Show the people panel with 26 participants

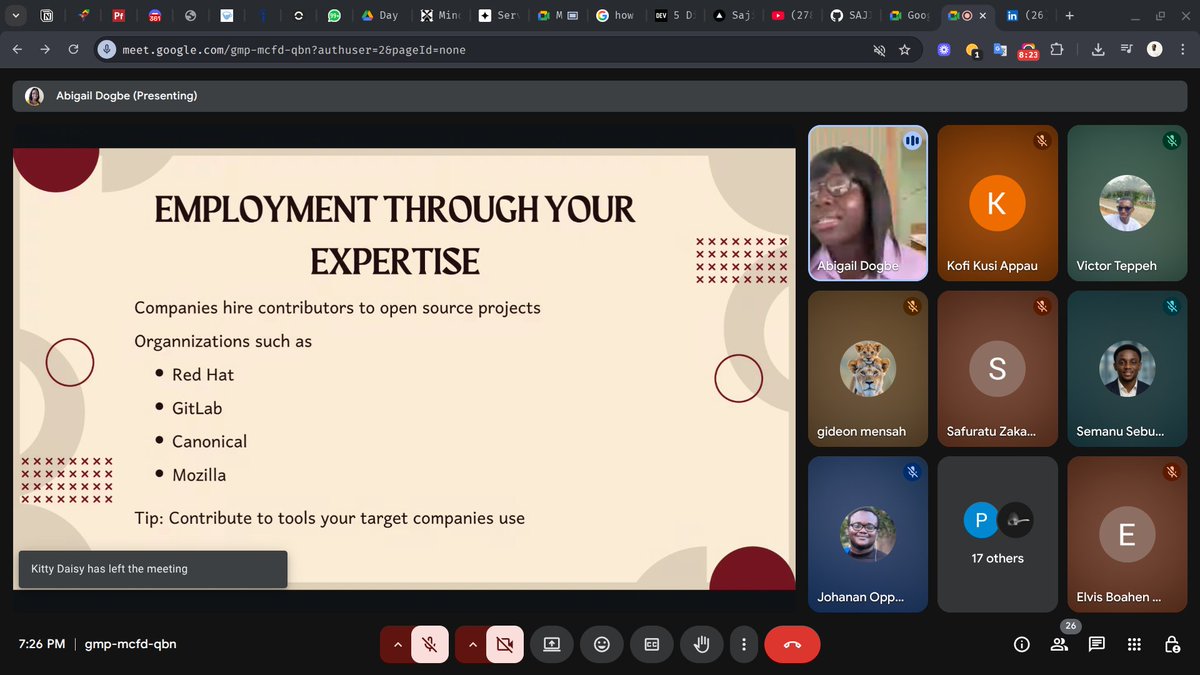click(x=1059, y=645)
